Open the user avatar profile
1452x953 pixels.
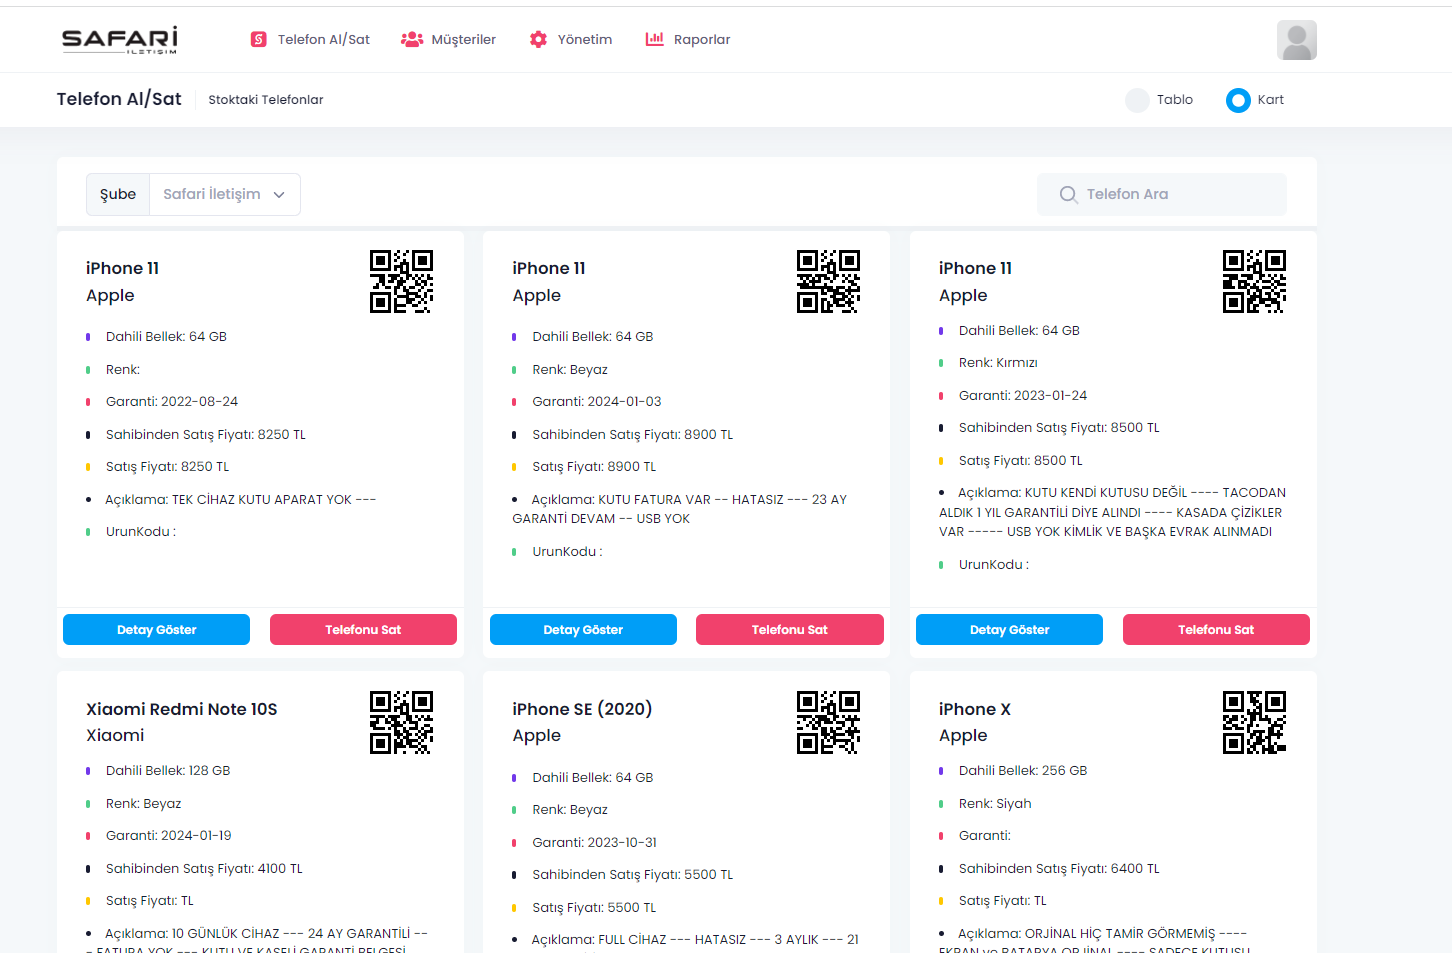click(x=1296, y=40)
